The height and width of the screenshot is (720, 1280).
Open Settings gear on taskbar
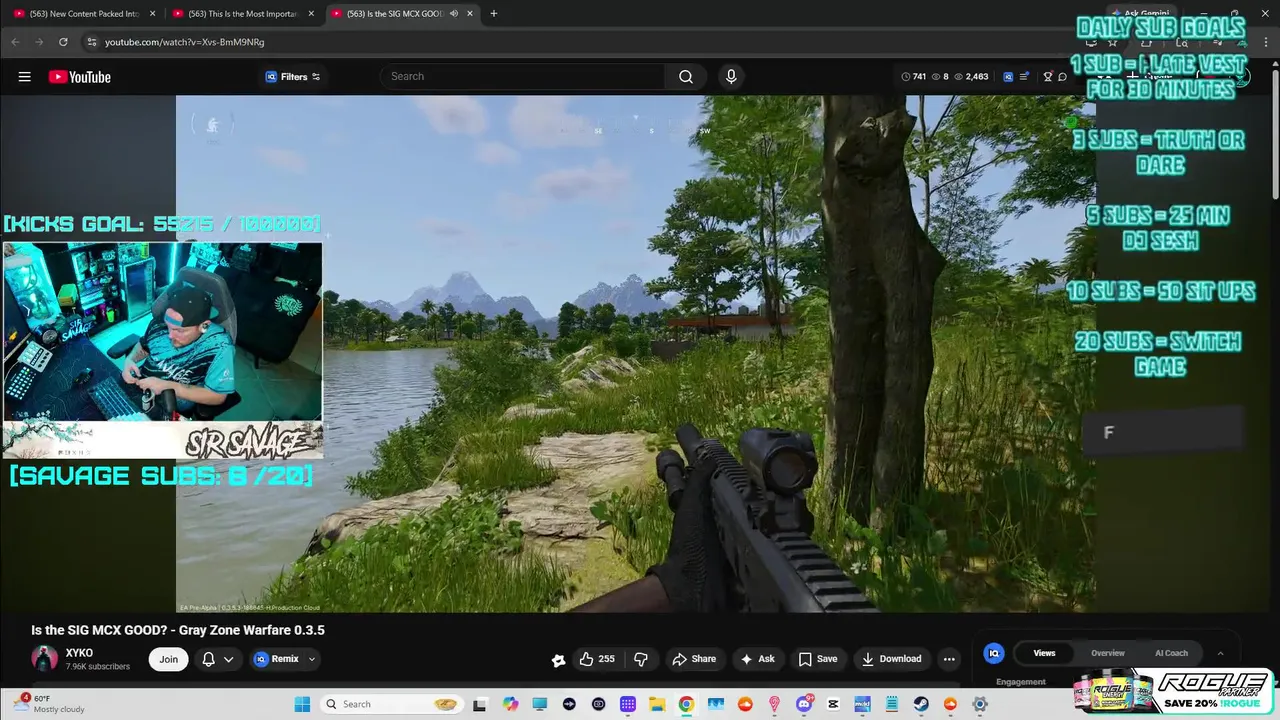[980, 704]
